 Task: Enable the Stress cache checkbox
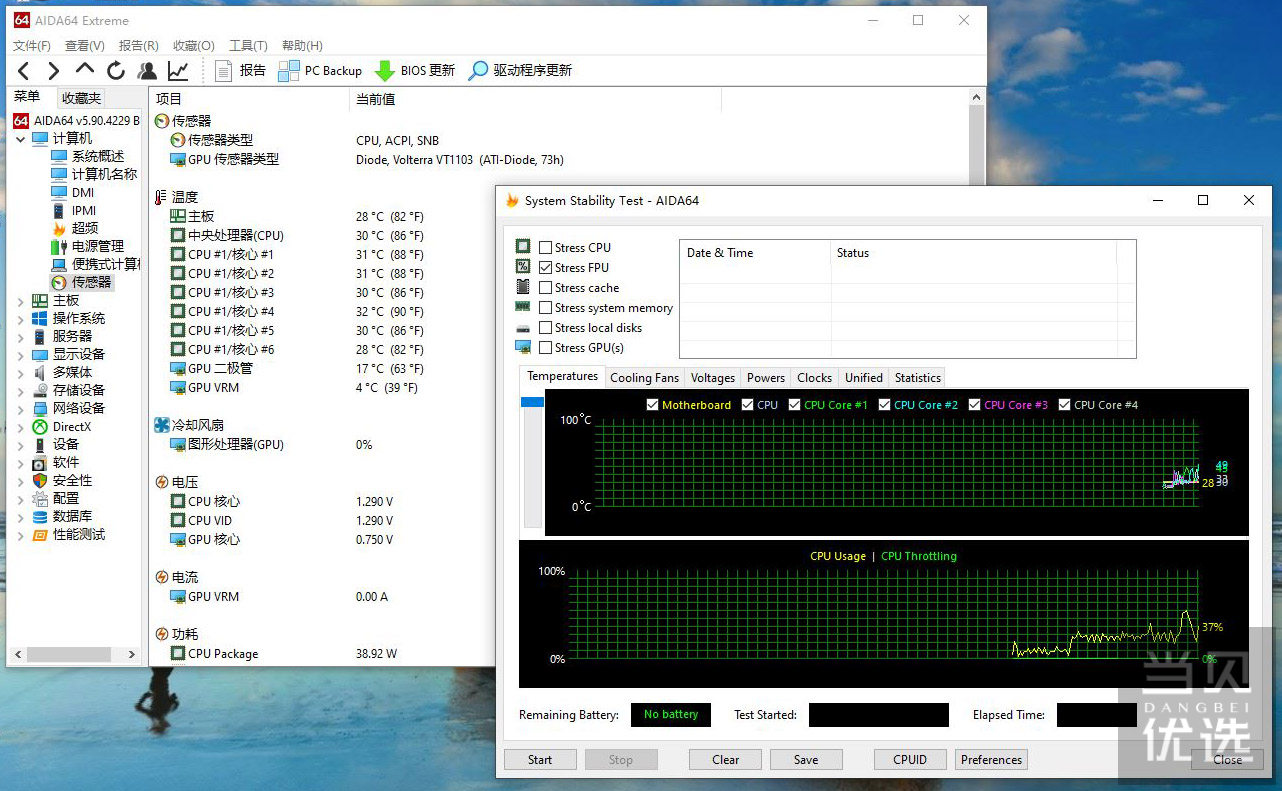pyautogui.click(x=545, y=287)
